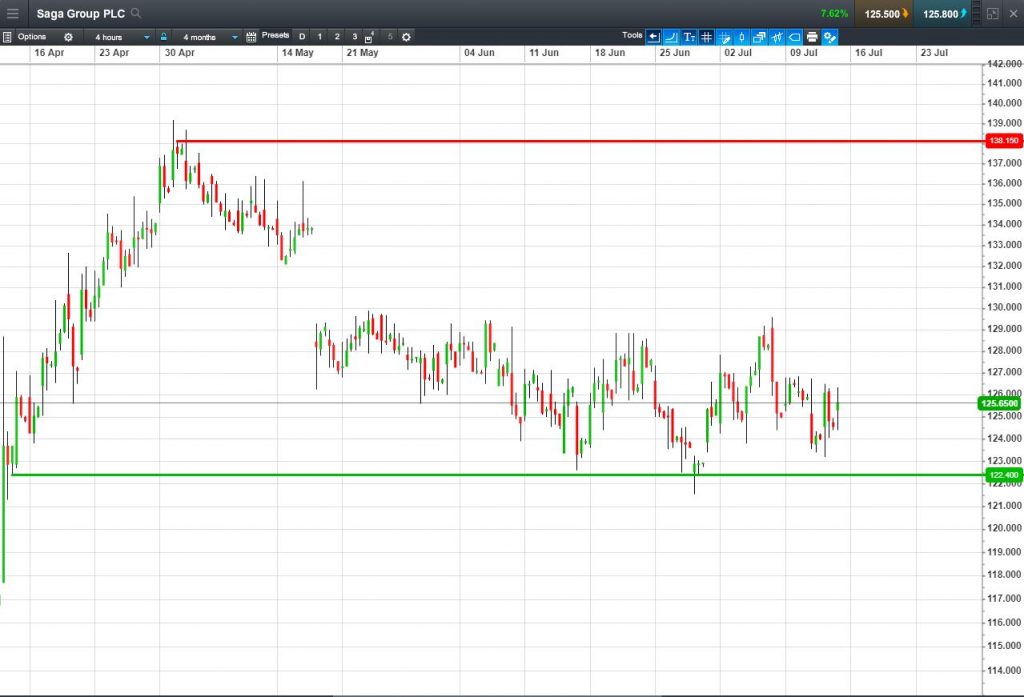Print the chart

812,37
